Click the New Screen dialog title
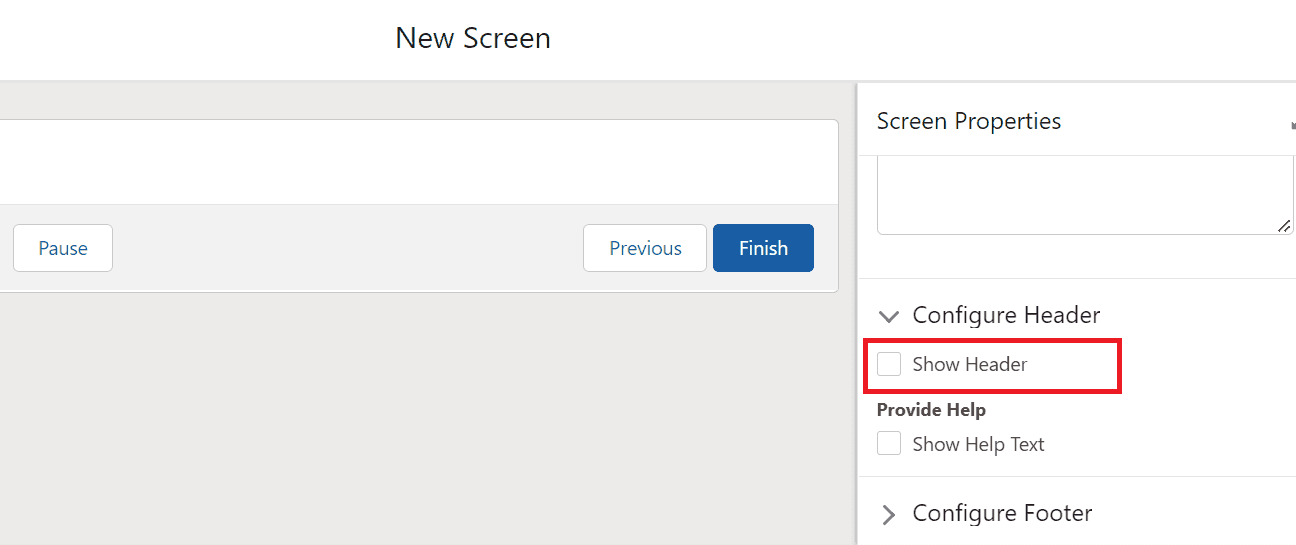 pyautogui.click(x=473, y=38)
